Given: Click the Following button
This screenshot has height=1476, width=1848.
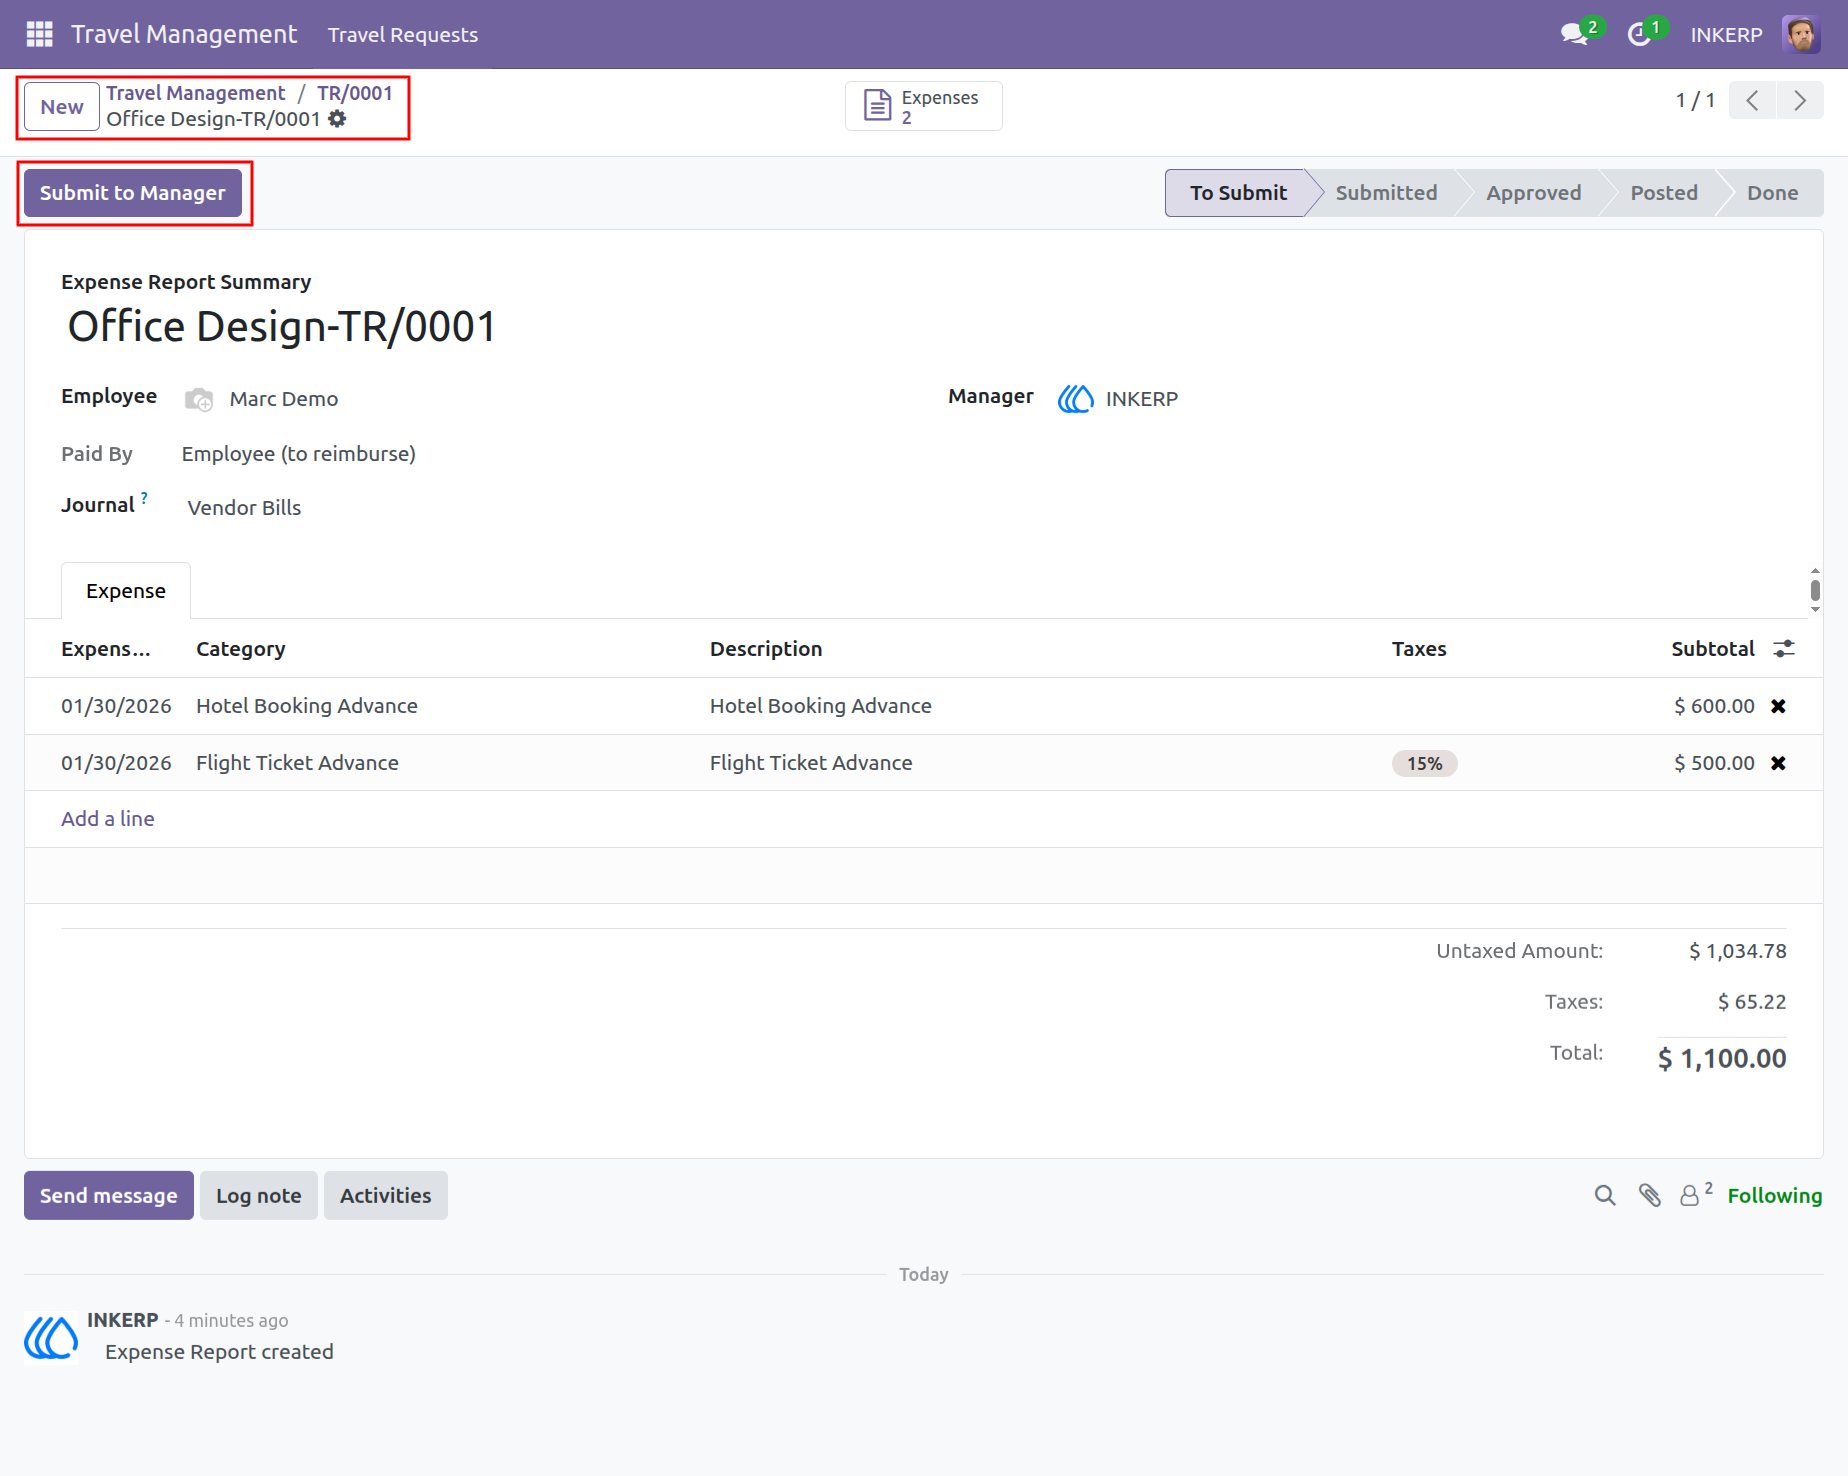Looking at the screenshot, I should [1775, 1196].
